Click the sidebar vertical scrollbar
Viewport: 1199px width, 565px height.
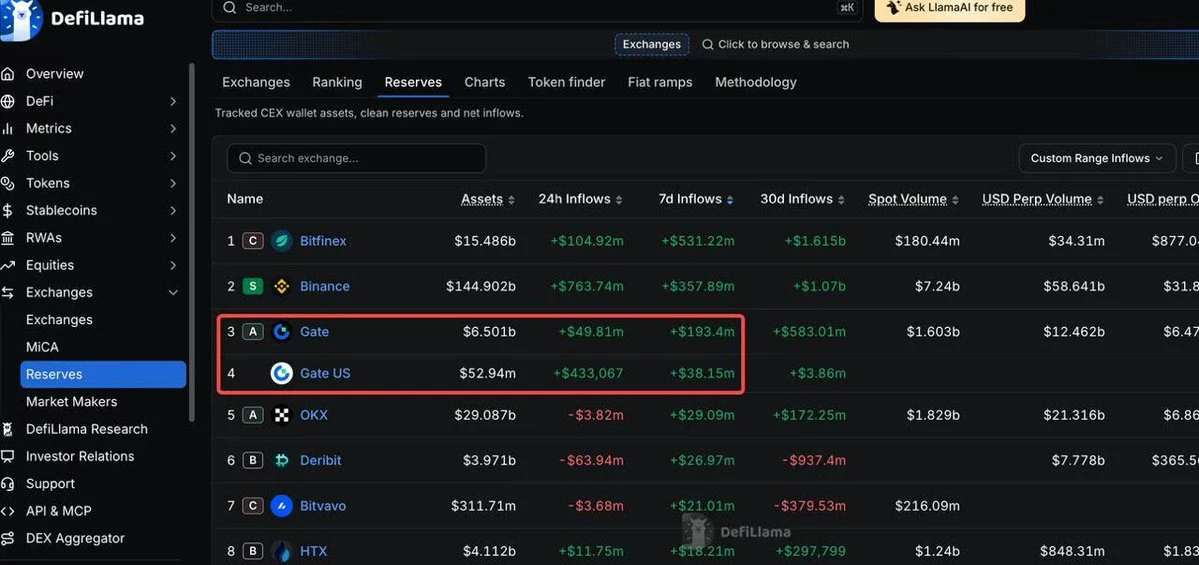(191, 241)
